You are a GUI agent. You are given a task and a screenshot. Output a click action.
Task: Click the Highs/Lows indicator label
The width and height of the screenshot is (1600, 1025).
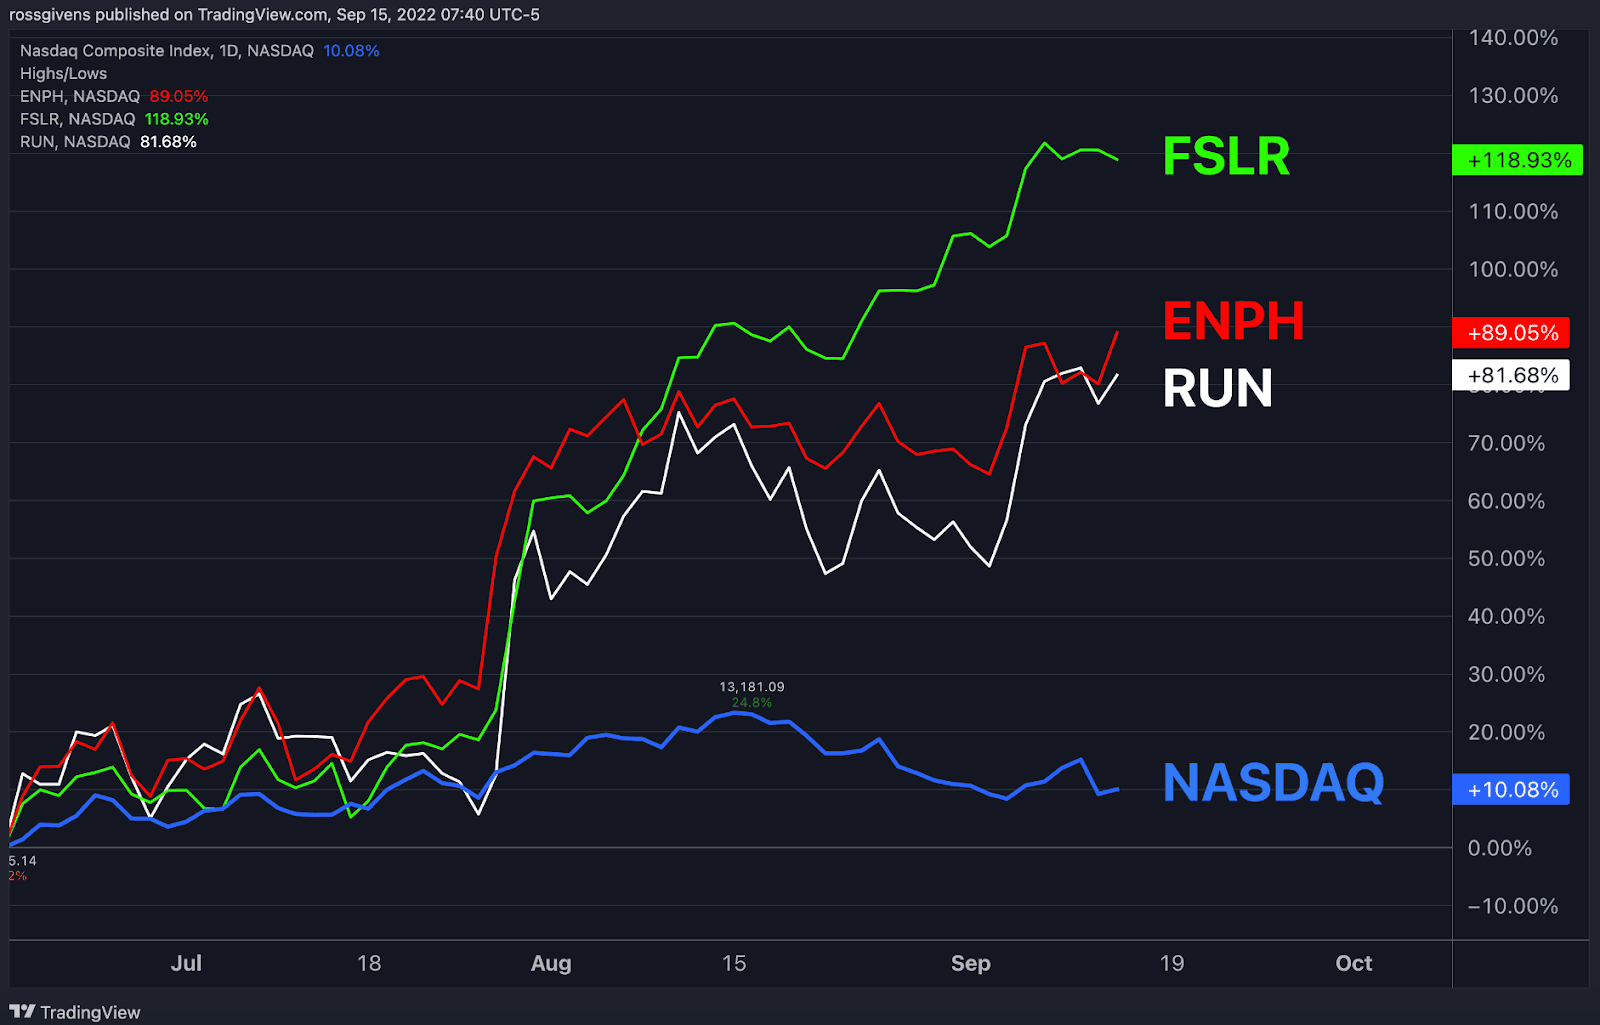(x=64, y=73)
